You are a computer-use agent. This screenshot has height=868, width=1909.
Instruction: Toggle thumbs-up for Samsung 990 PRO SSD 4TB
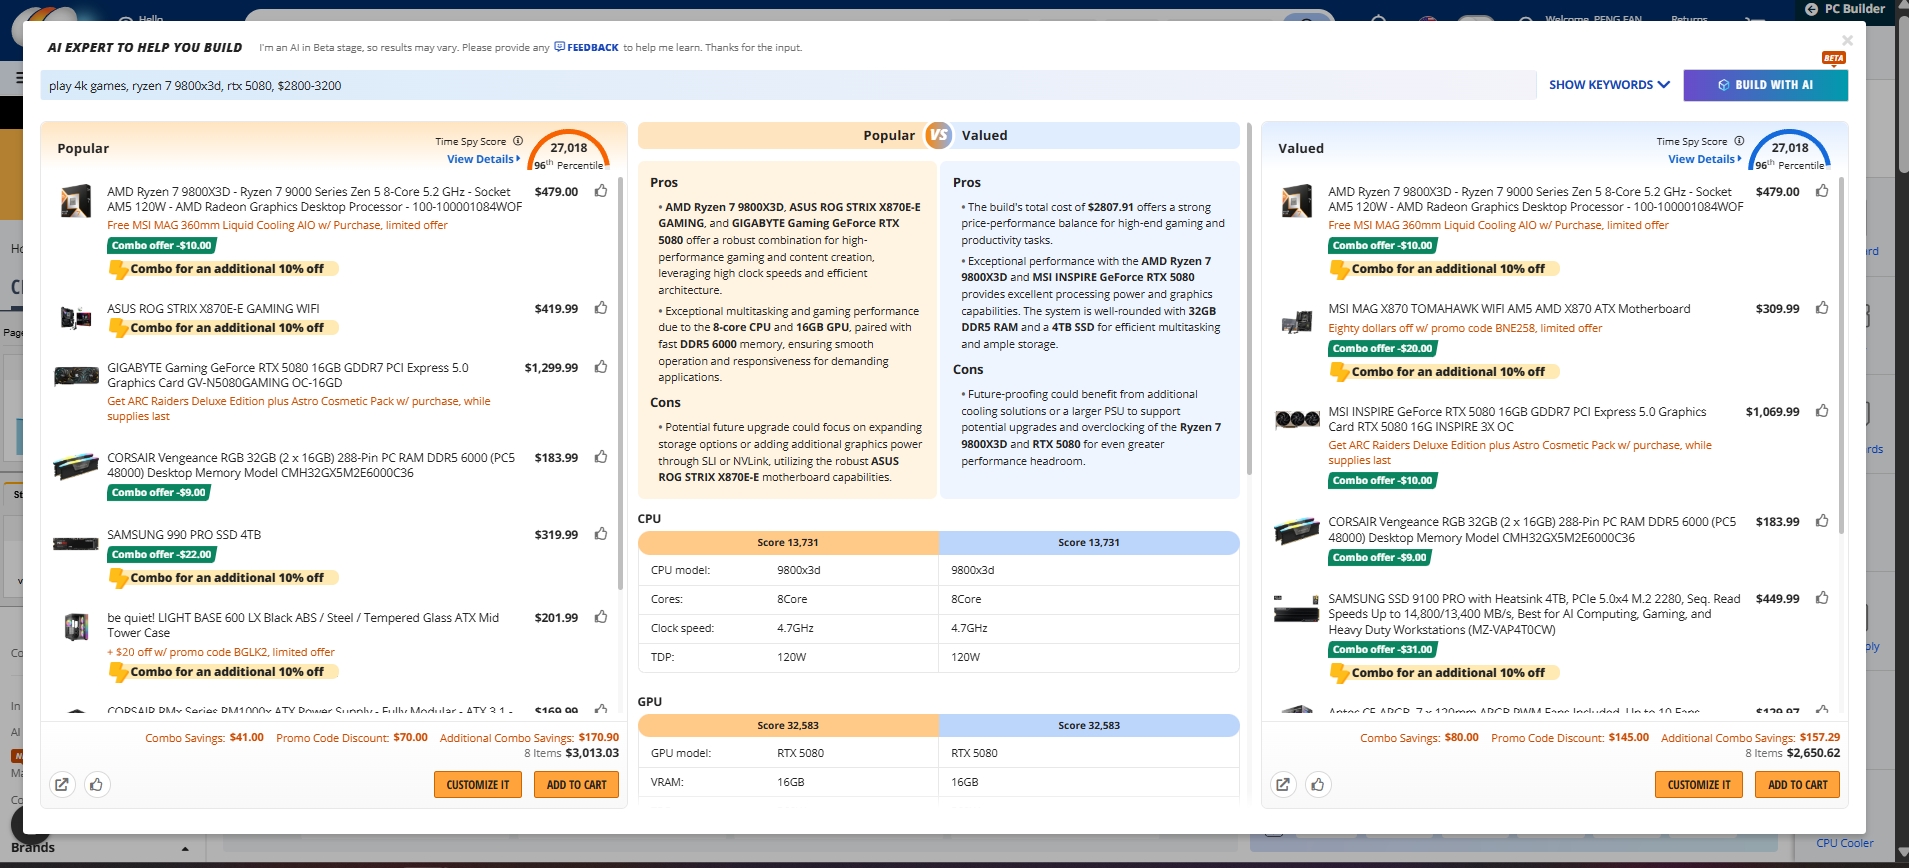601,534
